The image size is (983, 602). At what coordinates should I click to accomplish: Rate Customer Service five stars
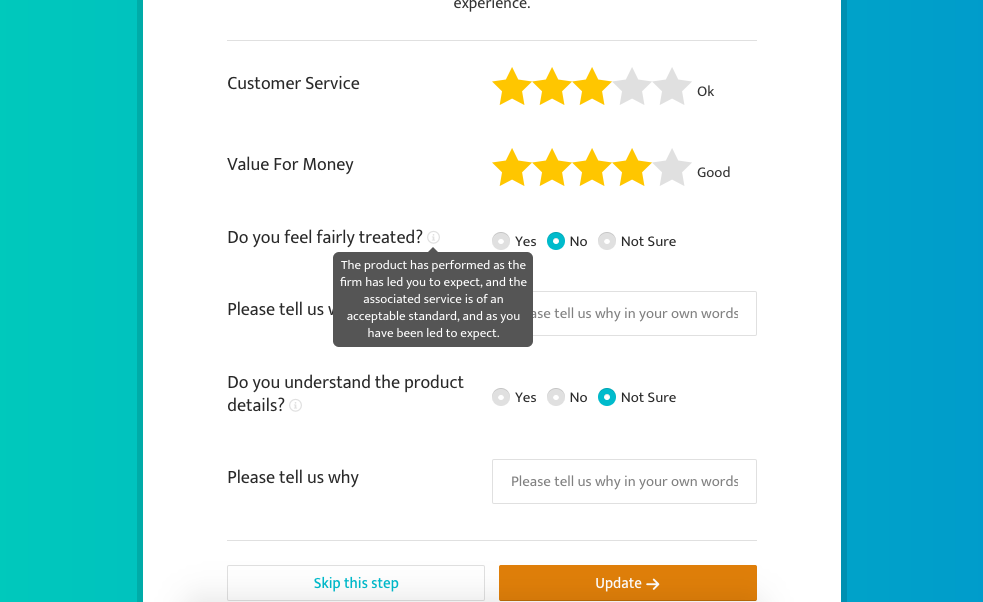671,87
